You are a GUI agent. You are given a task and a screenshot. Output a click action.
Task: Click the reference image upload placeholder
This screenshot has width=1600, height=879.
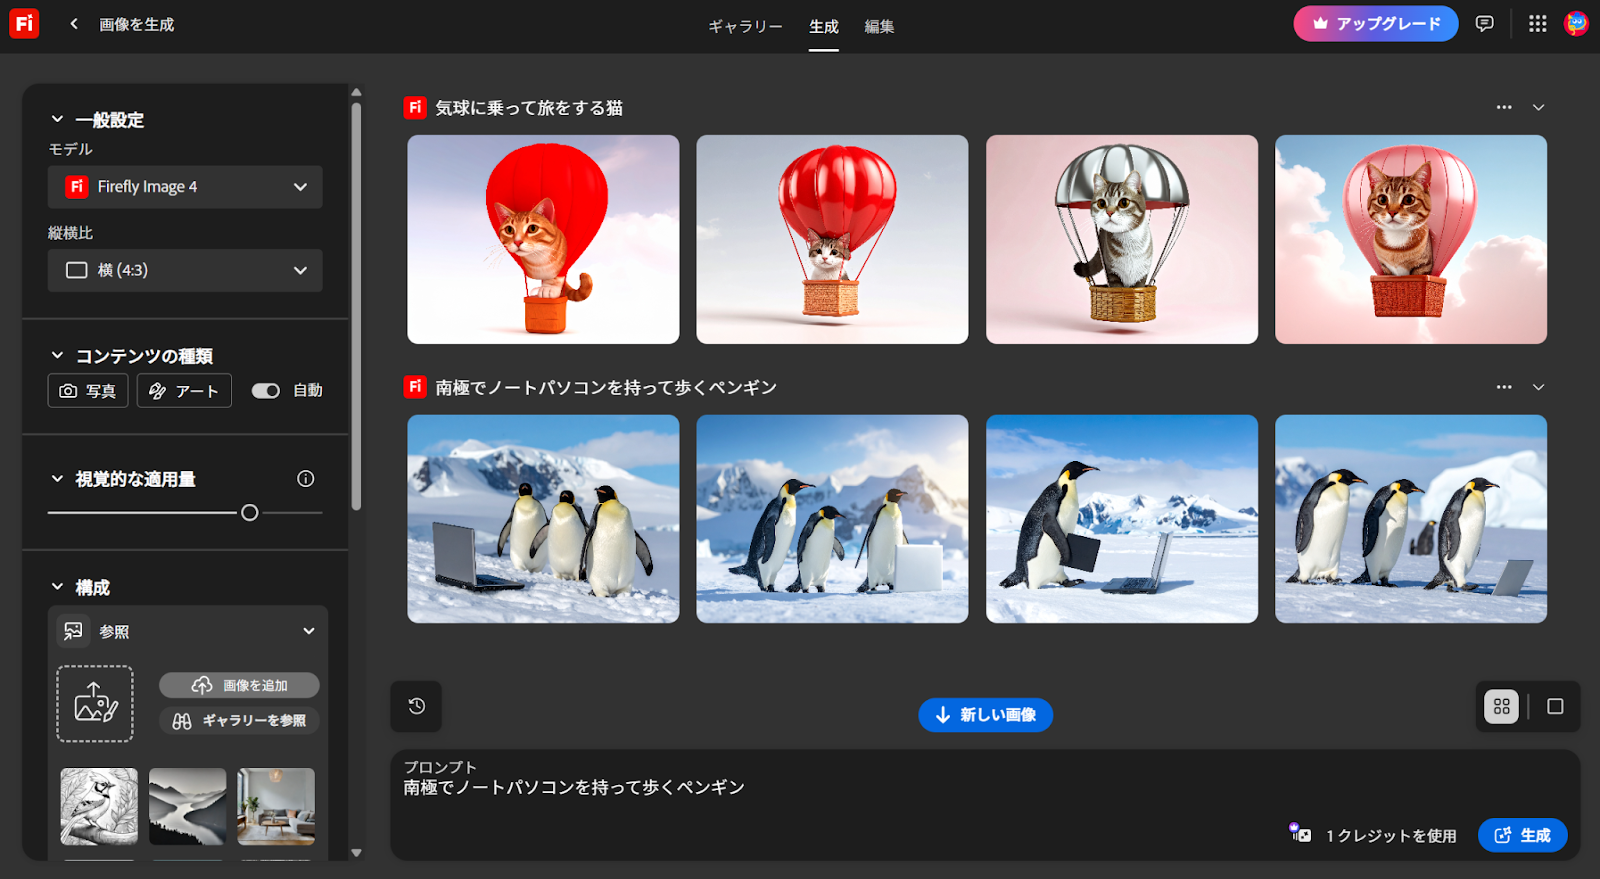click(95, 704)
